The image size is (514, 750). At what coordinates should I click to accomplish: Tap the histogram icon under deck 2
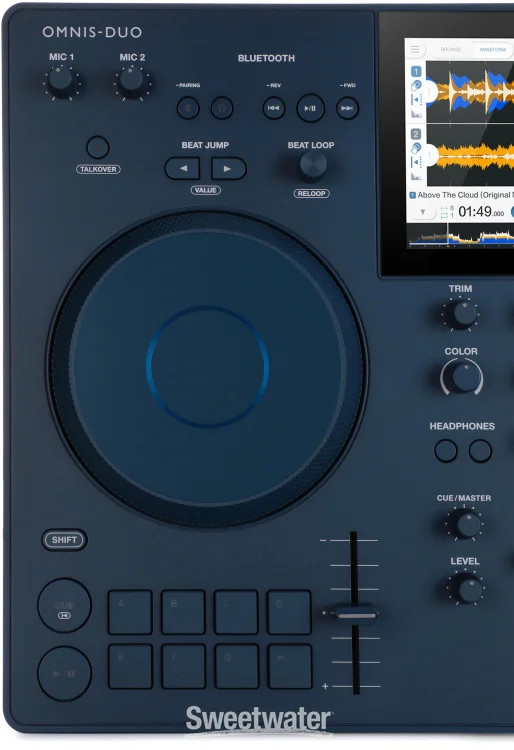416,176
